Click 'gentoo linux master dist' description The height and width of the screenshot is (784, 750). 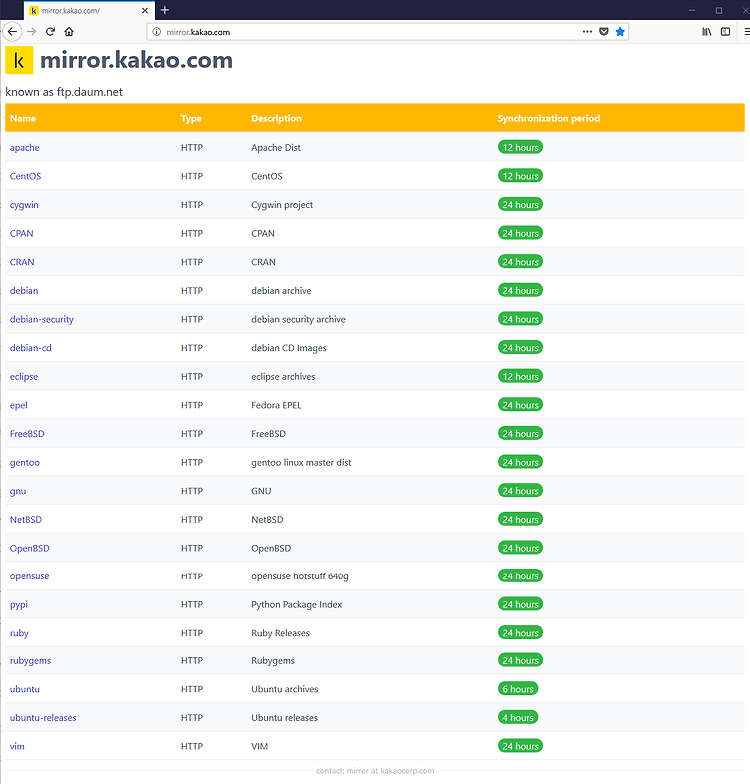click(301, 462)
